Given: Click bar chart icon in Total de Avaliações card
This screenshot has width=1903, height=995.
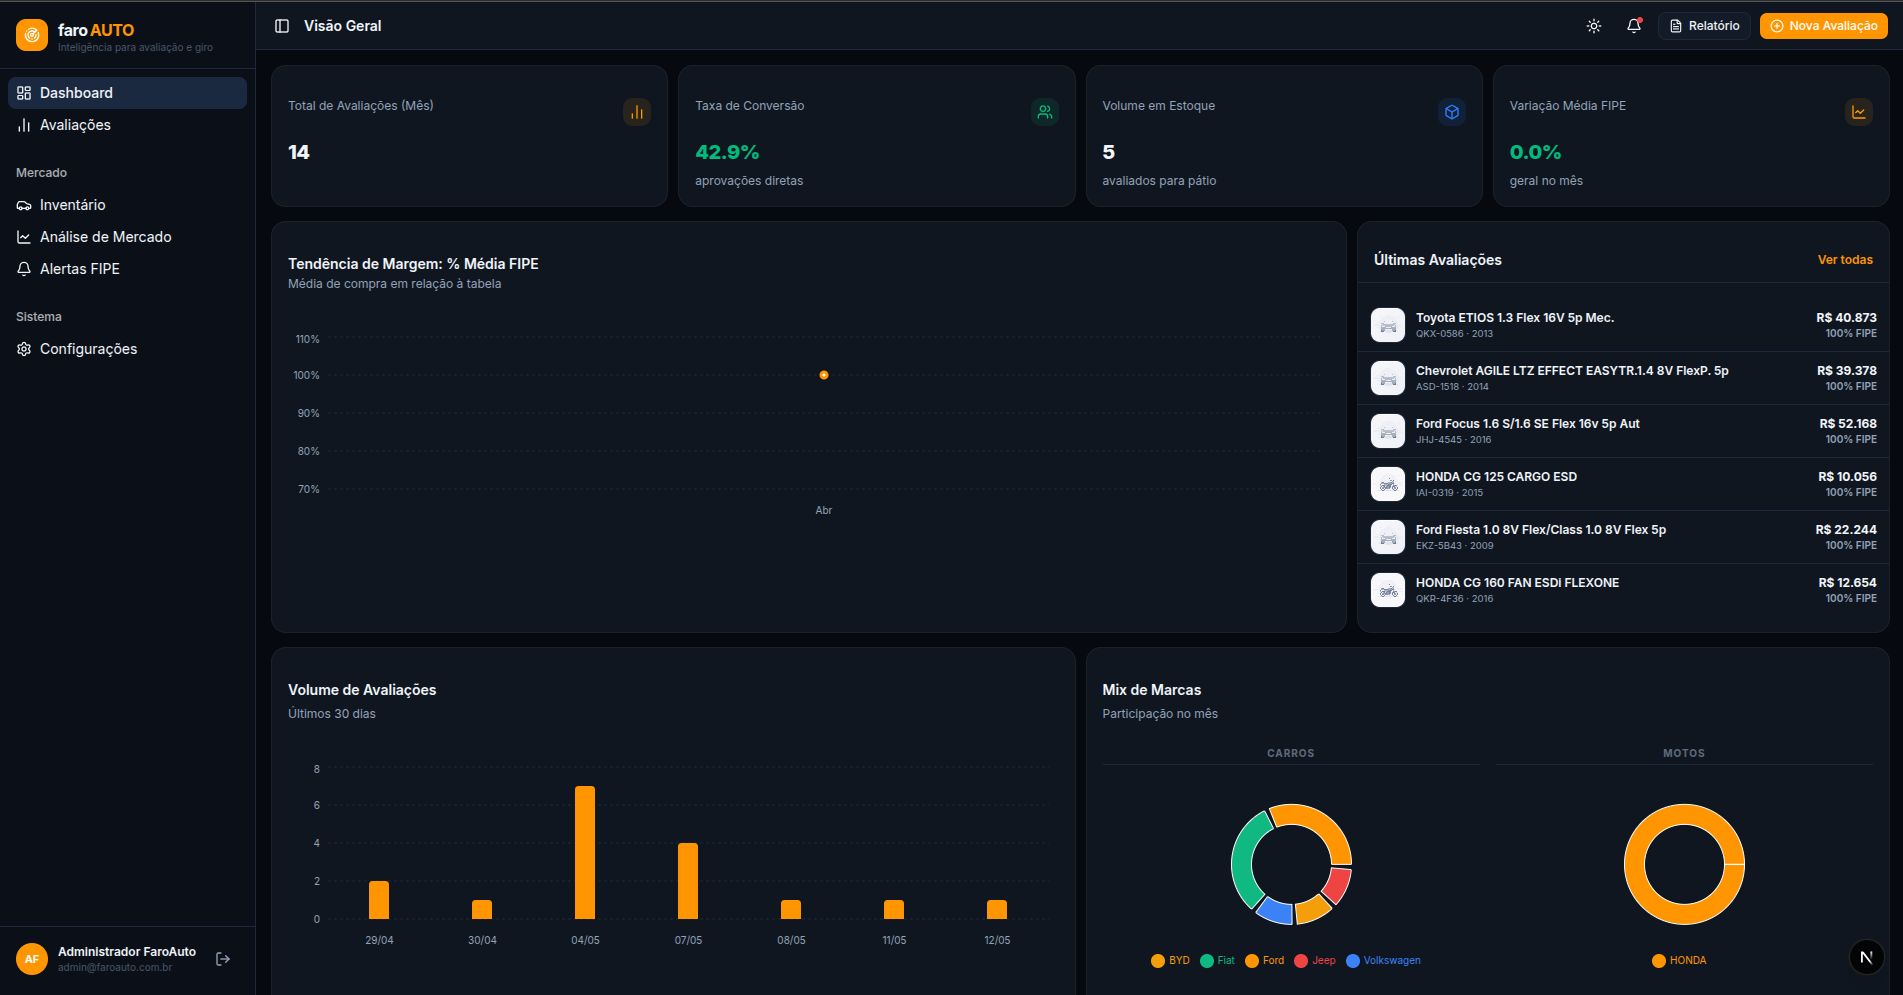Looking at the screenshot, I should pyautogui.click(x=637, y=112).
